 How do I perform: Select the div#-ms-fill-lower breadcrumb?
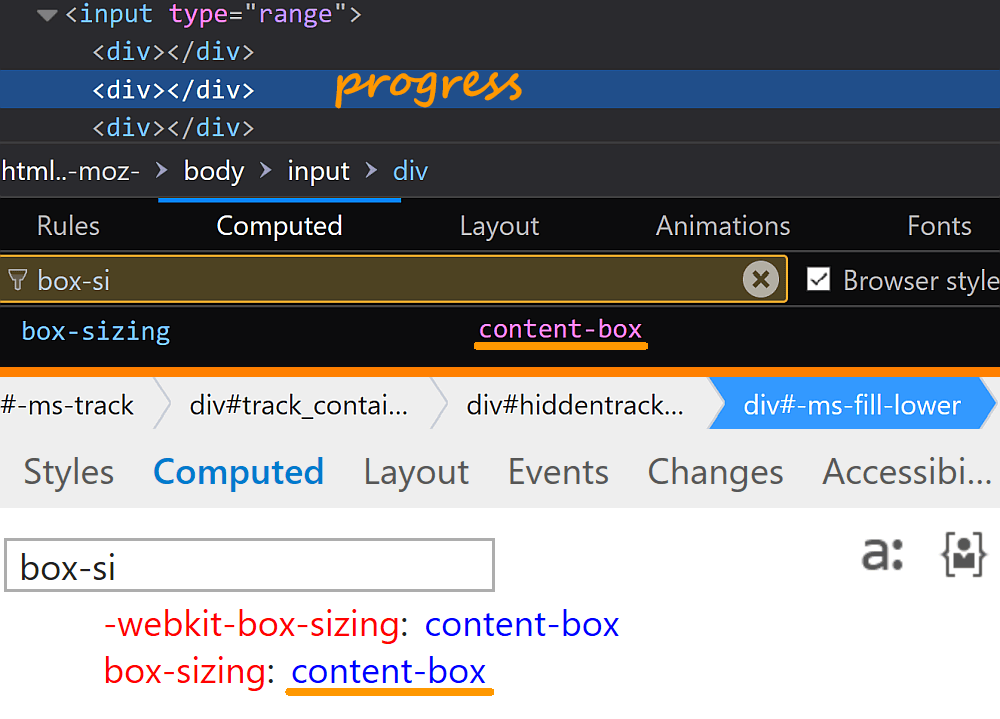click(852, 405)
